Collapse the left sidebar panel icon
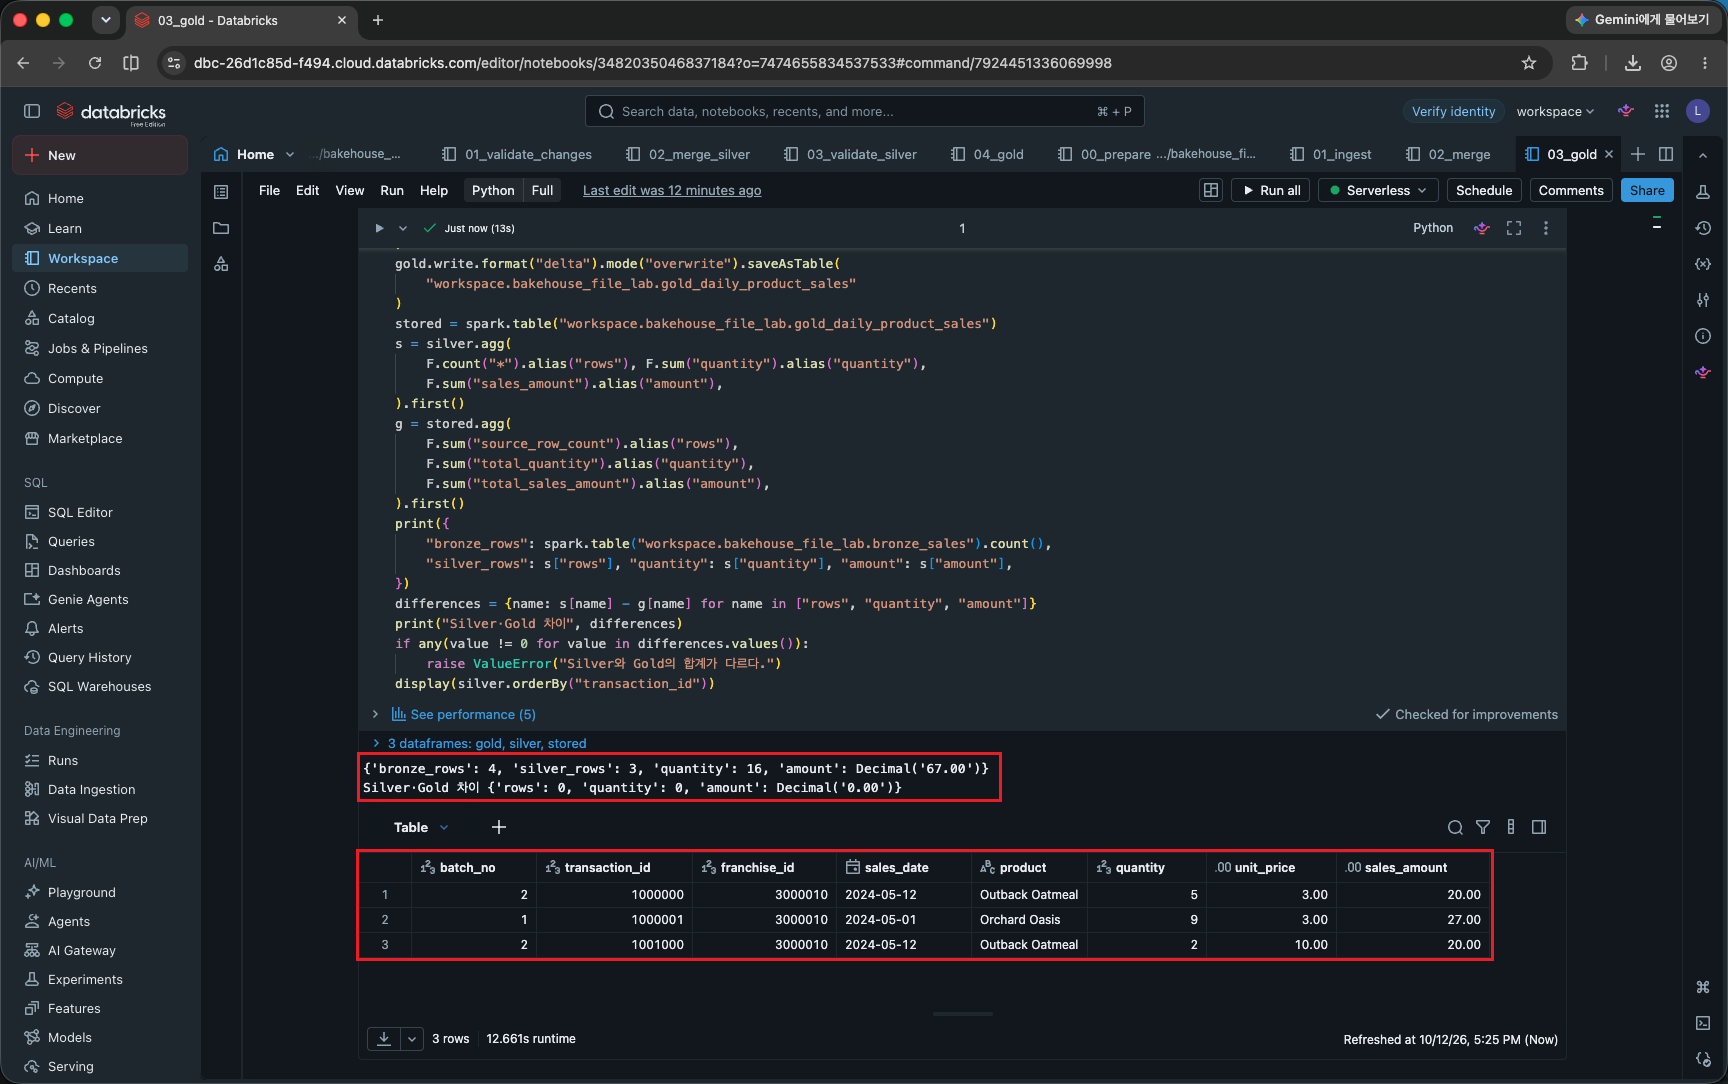This screenshot has width=1728, height=1084. [32, 111]
